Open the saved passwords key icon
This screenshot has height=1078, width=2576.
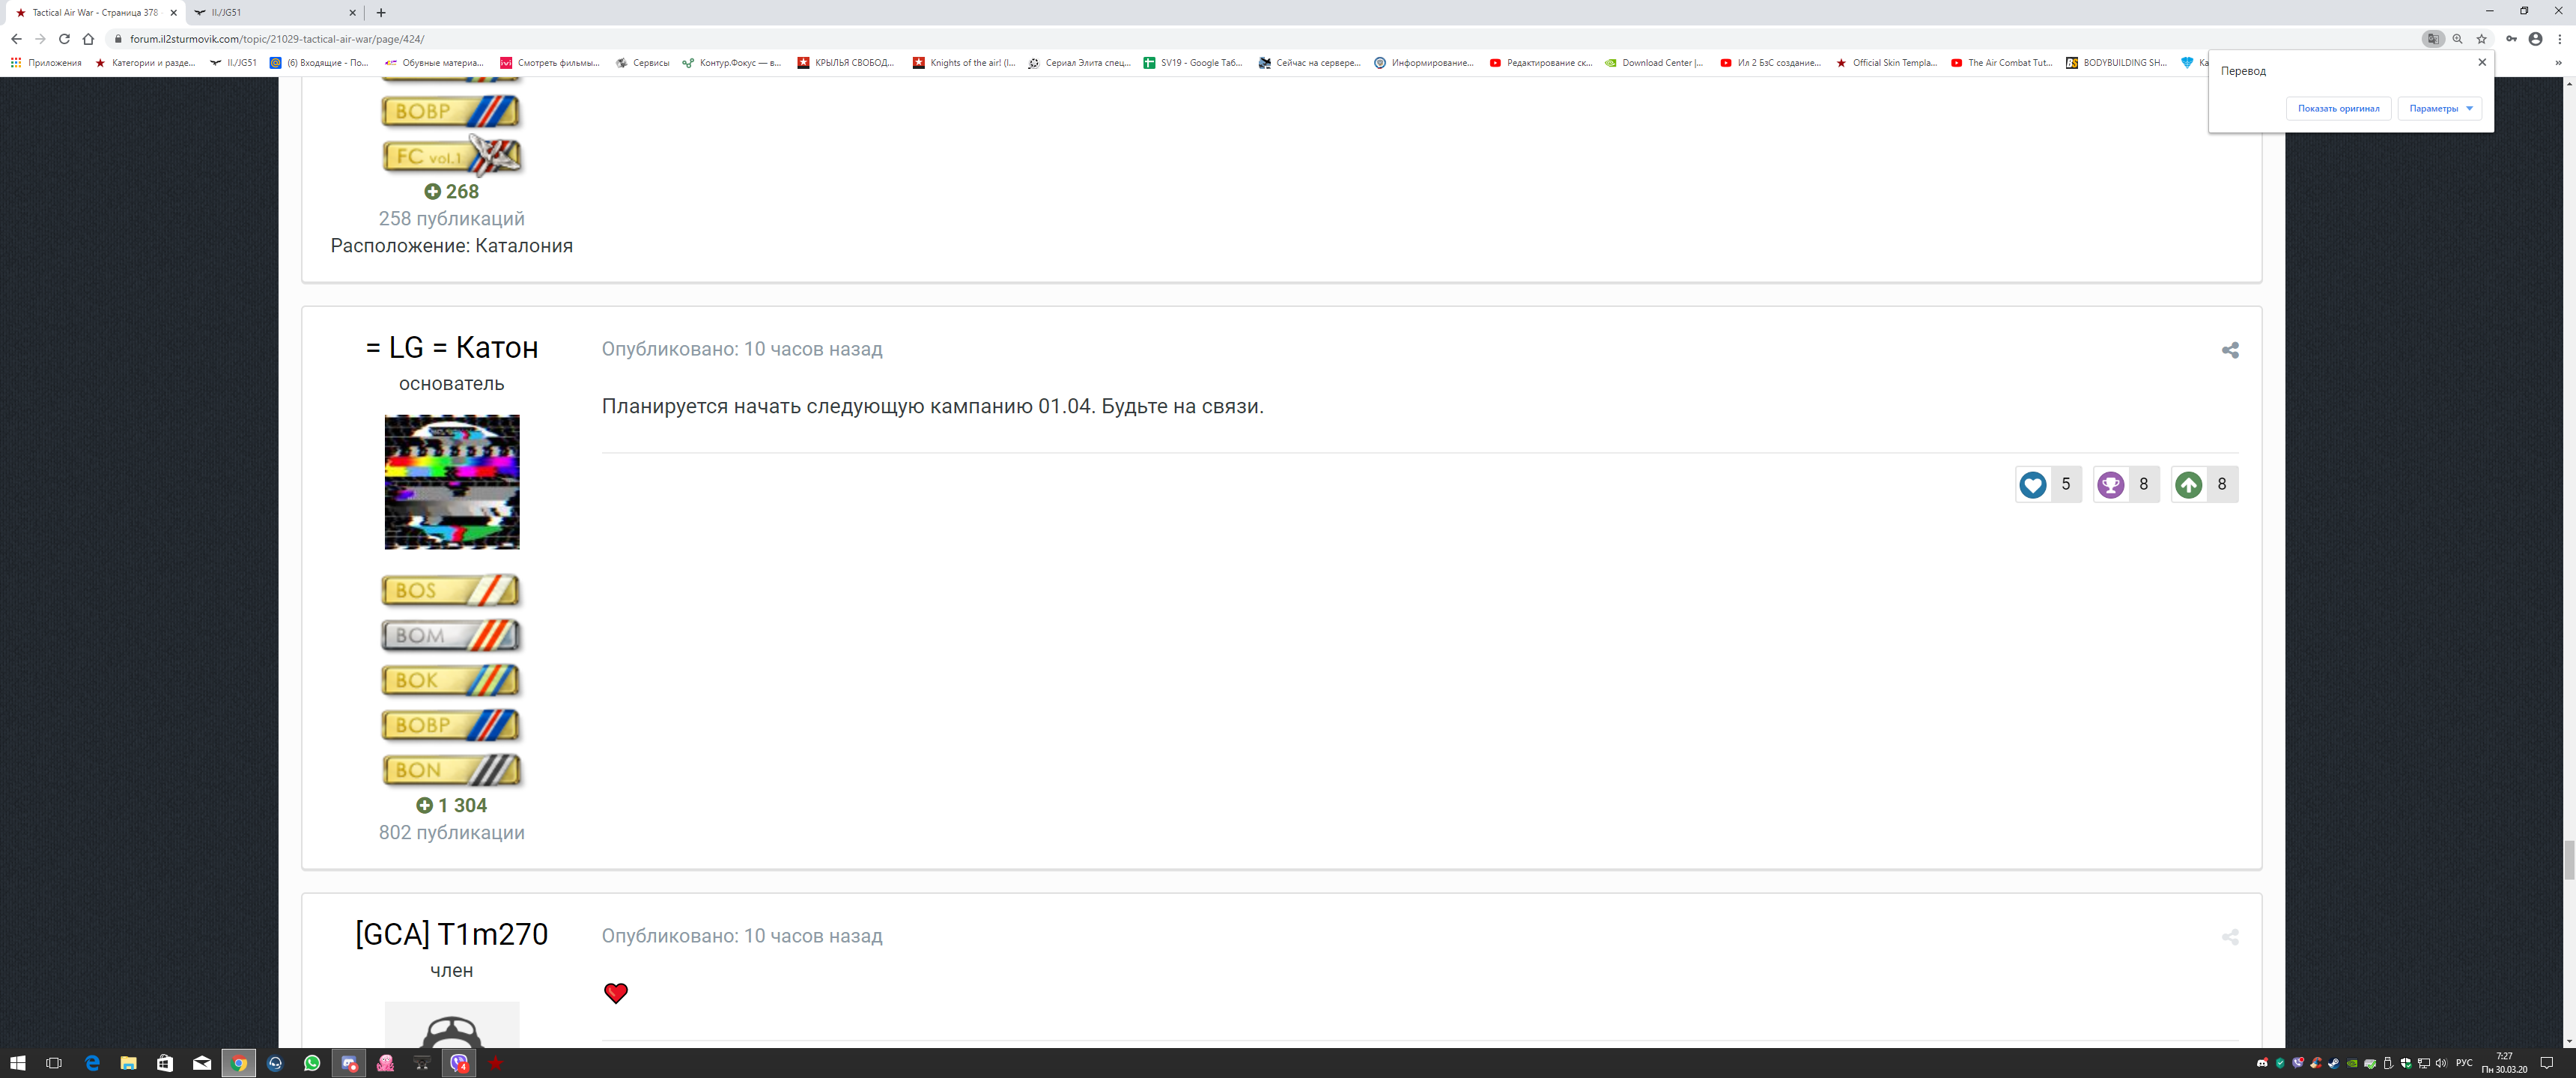[2511, 39]
